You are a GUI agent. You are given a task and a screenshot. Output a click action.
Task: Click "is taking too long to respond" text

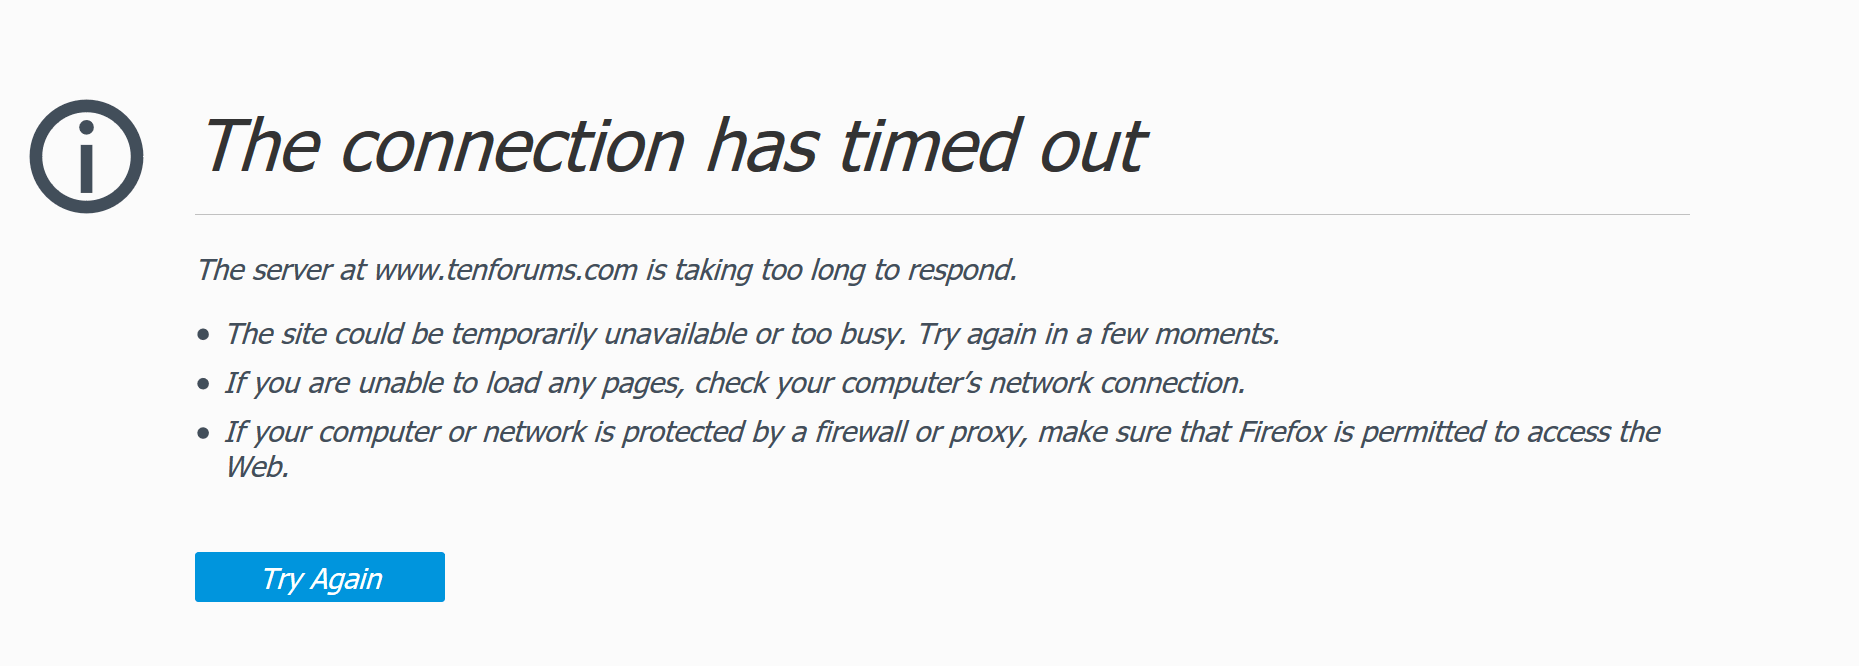[x=831, y=270]
